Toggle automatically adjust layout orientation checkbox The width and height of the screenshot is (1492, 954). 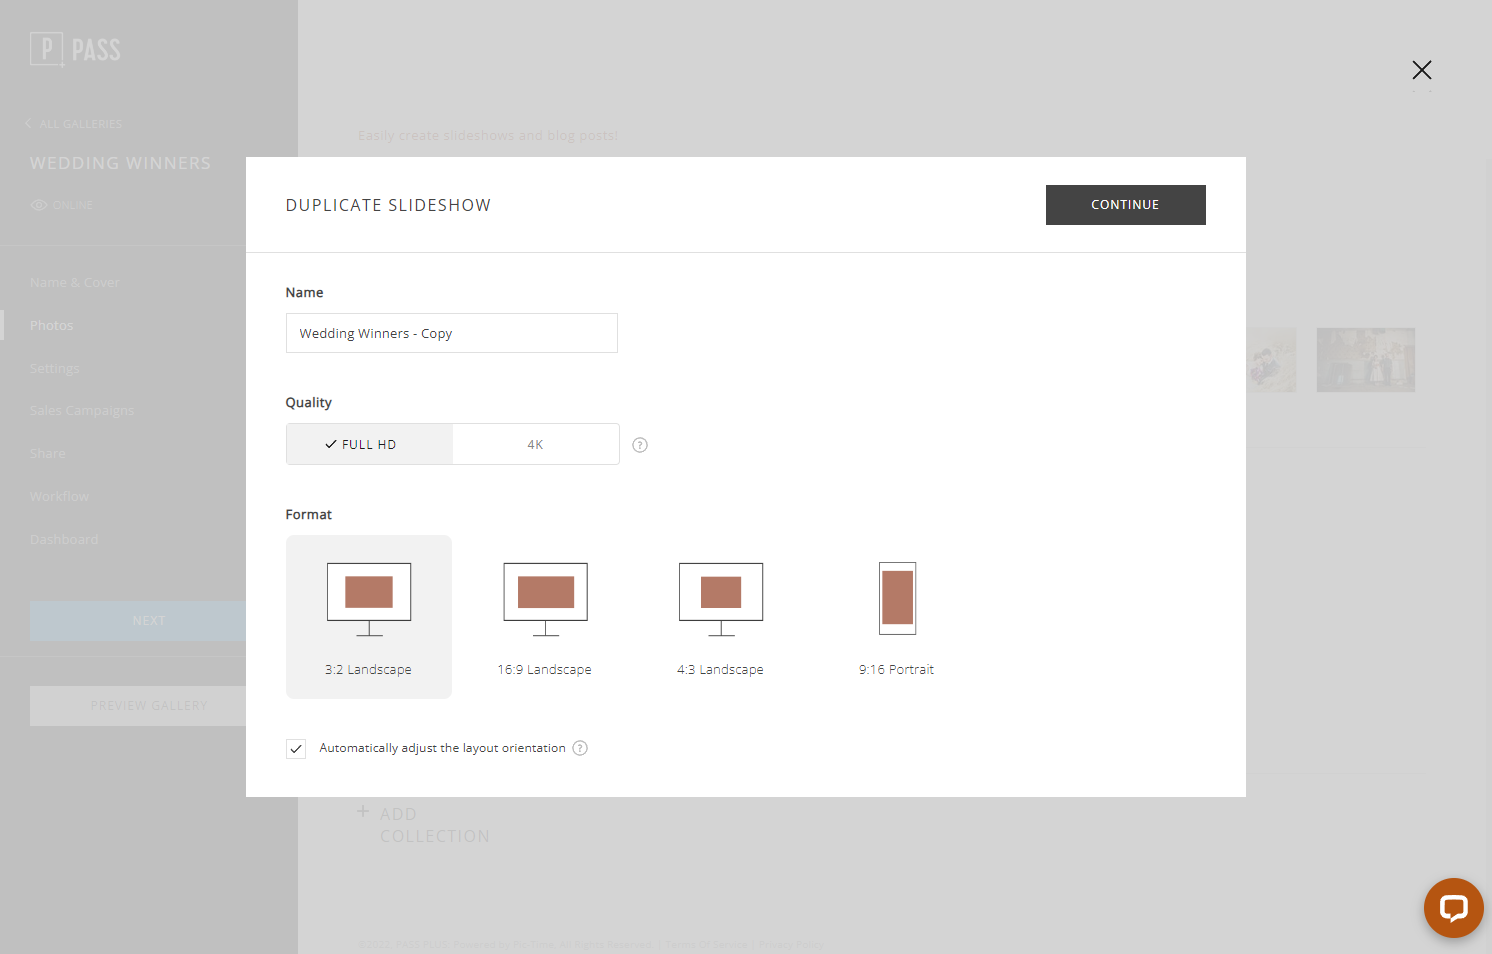tap(296, 749)
